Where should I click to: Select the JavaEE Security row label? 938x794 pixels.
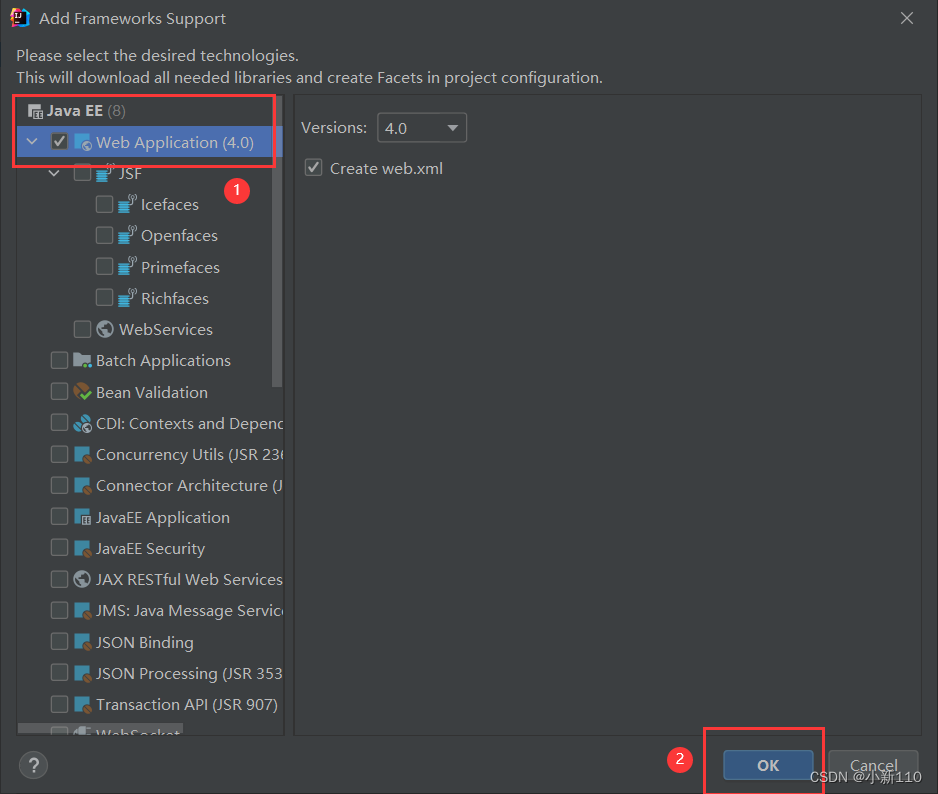(151, 549)
